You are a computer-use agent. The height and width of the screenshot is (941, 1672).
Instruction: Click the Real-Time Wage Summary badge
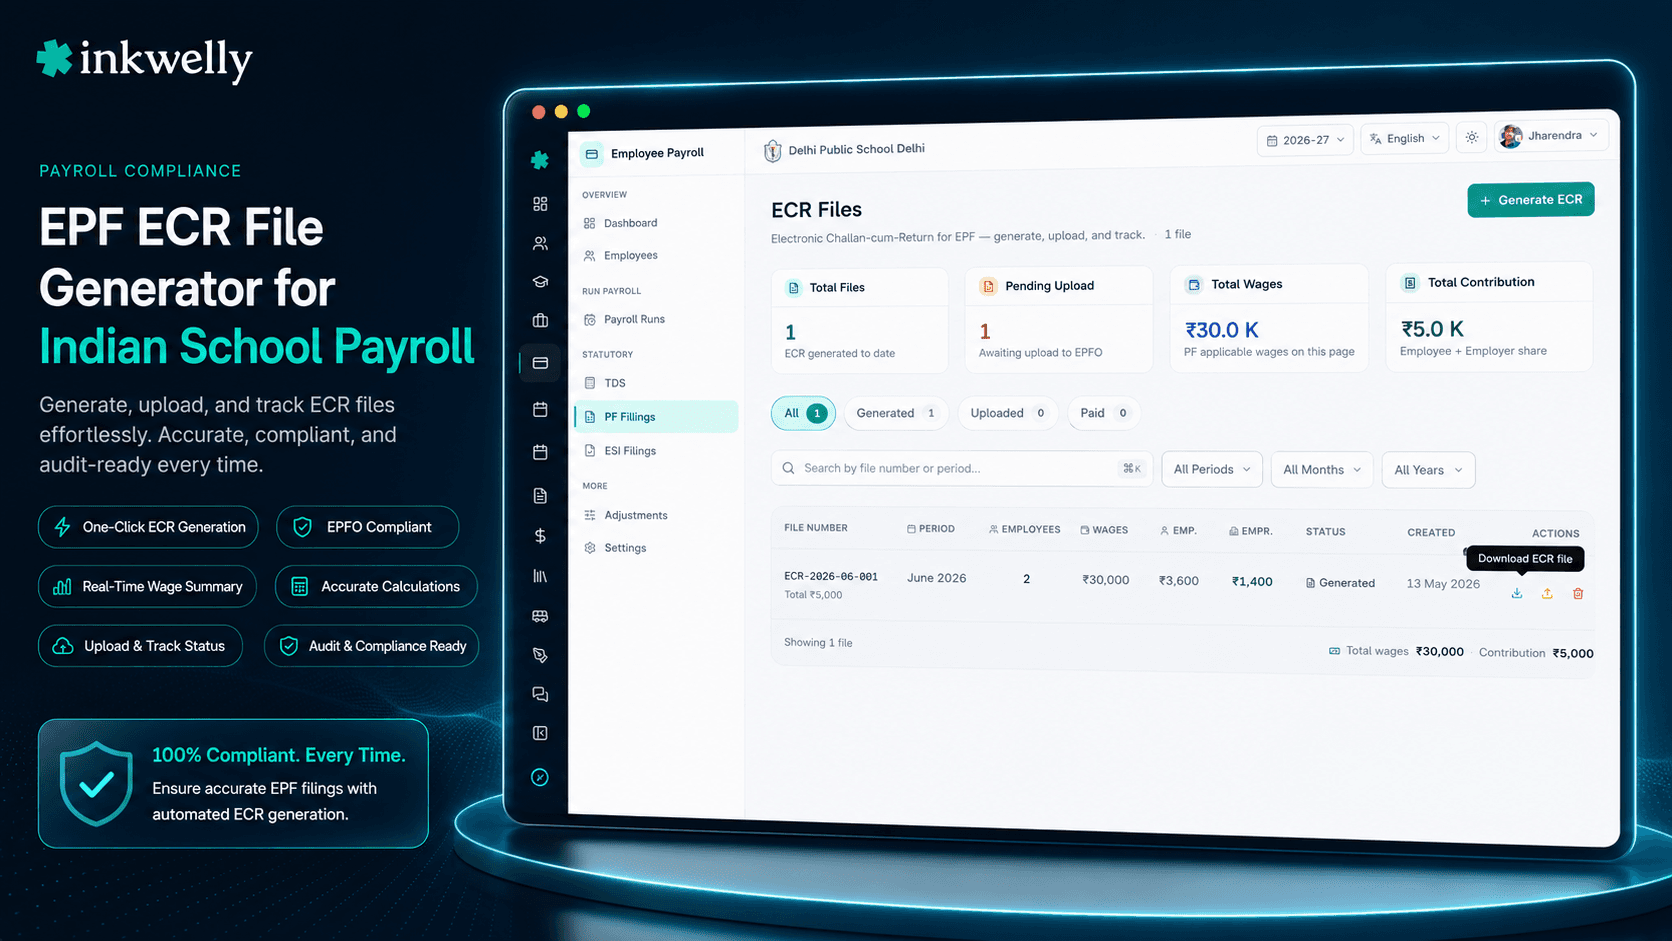tap(147, 587)
